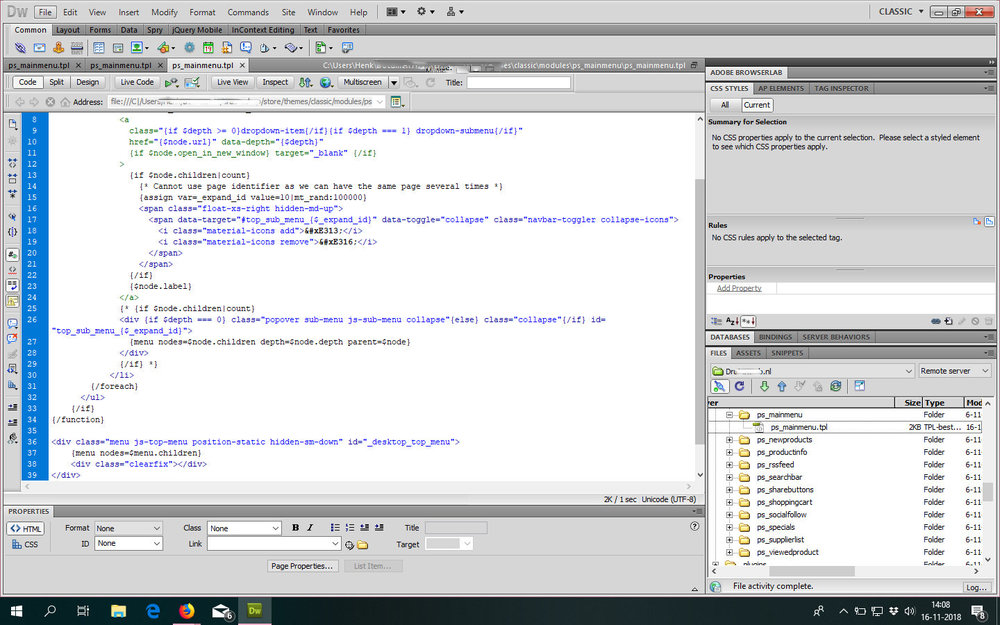Viewport: 1000px width, 625px height.
Task: Click the Page Properties button
Action: (302, 566)
